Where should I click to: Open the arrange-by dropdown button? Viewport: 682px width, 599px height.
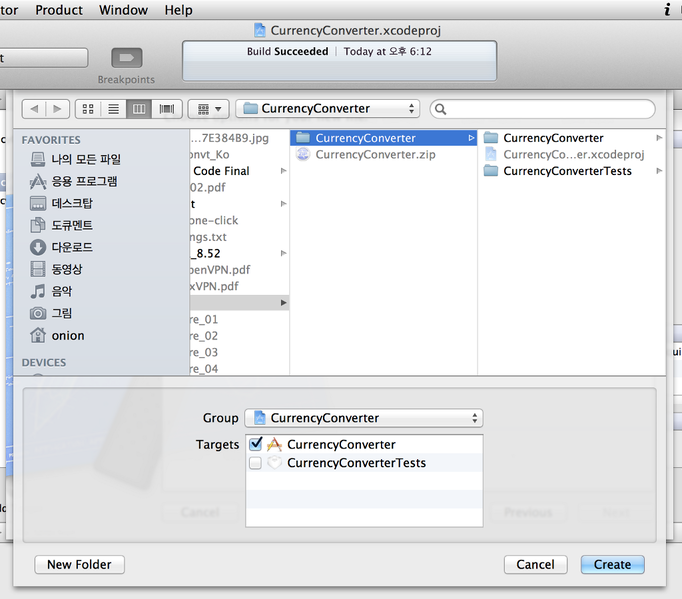pyautogui.click(x=208, y=109)
